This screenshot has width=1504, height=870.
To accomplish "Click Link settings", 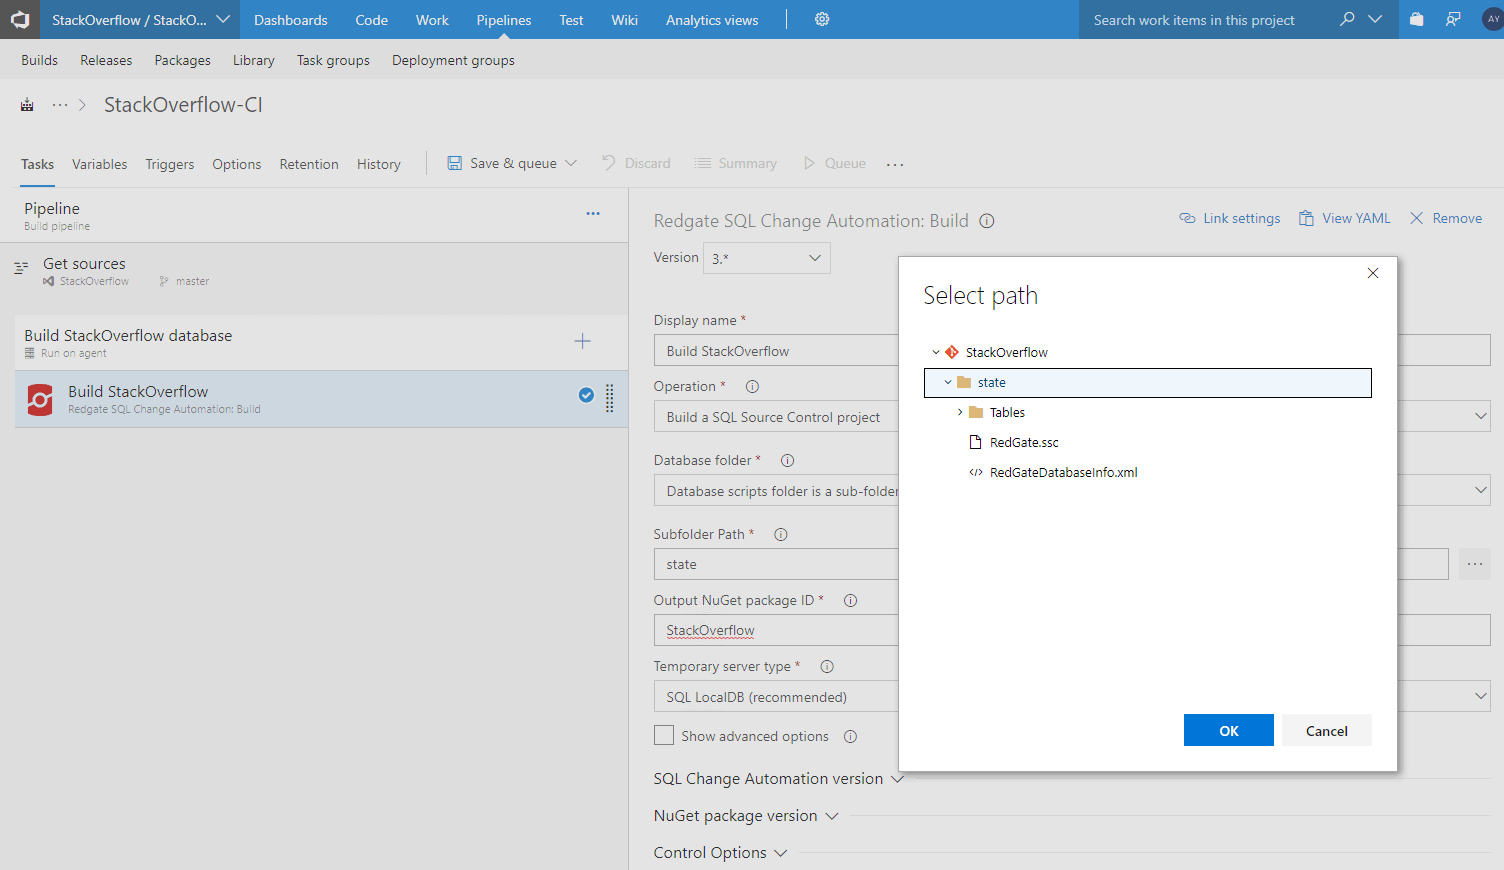I will click(1230, 218).
